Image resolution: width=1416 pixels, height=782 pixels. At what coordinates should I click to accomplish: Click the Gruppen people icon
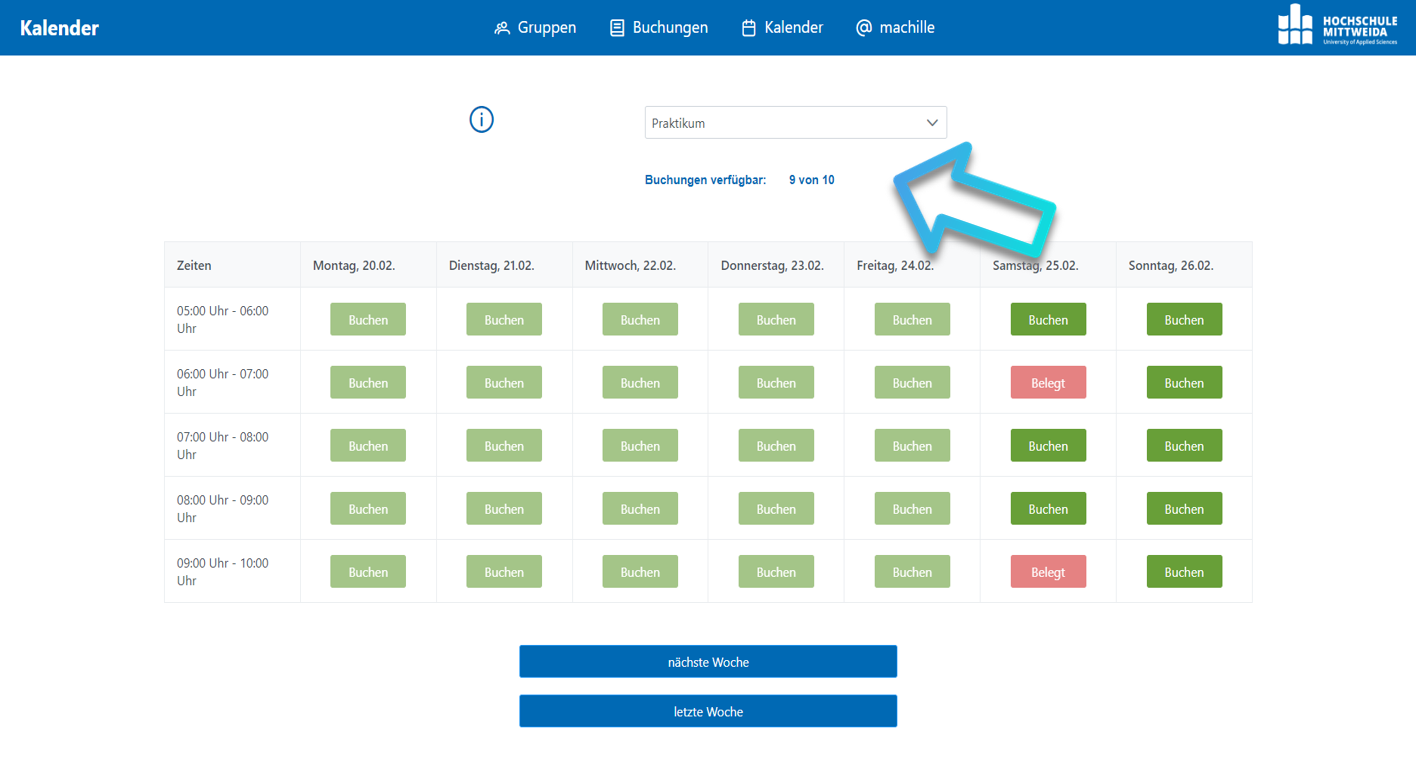[502, 28]
